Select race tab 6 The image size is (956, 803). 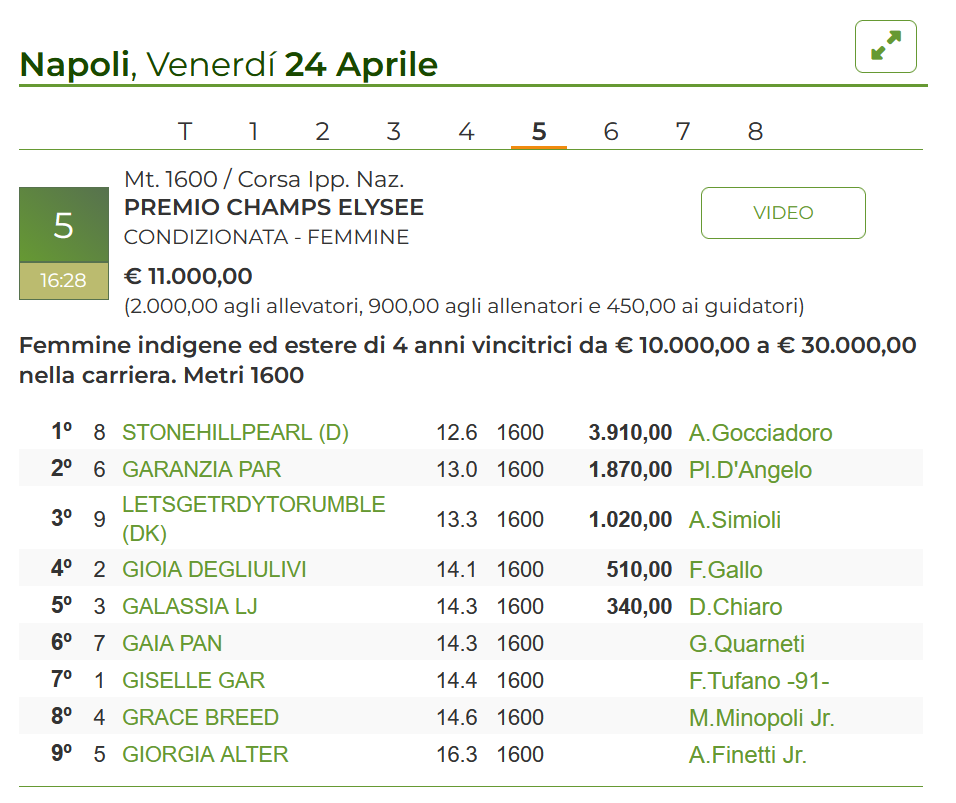(611, 132)
